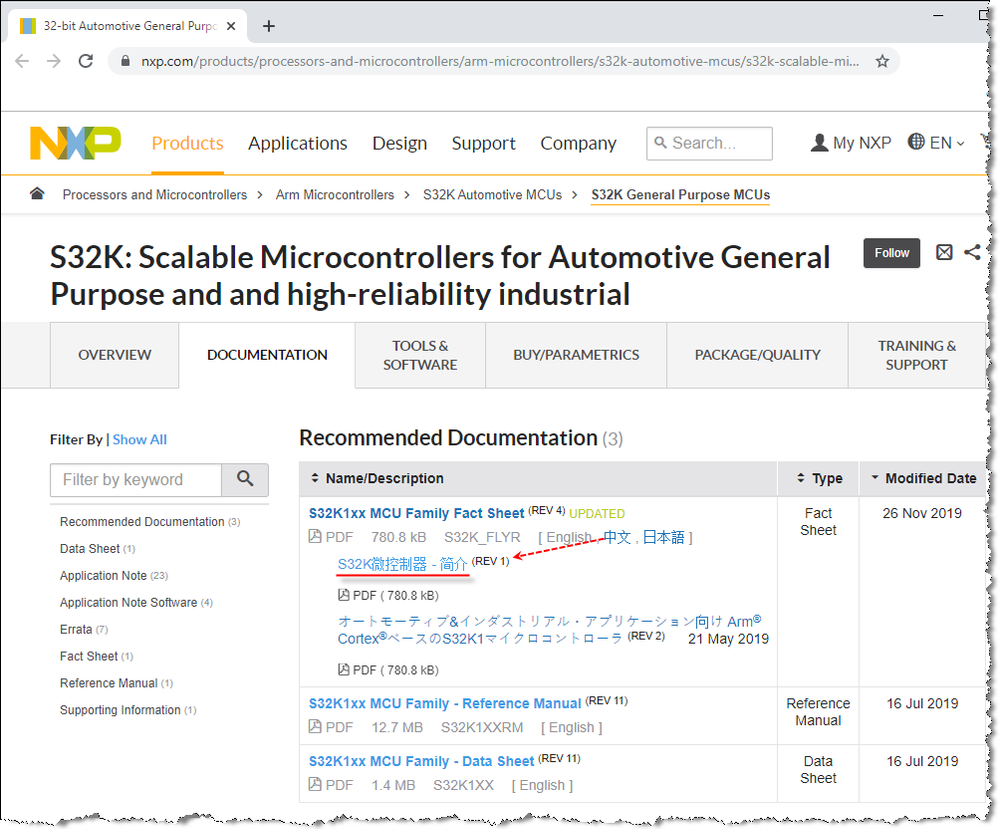Click the Filter by keyword field
999x829 pixels.
pos(135,480)
